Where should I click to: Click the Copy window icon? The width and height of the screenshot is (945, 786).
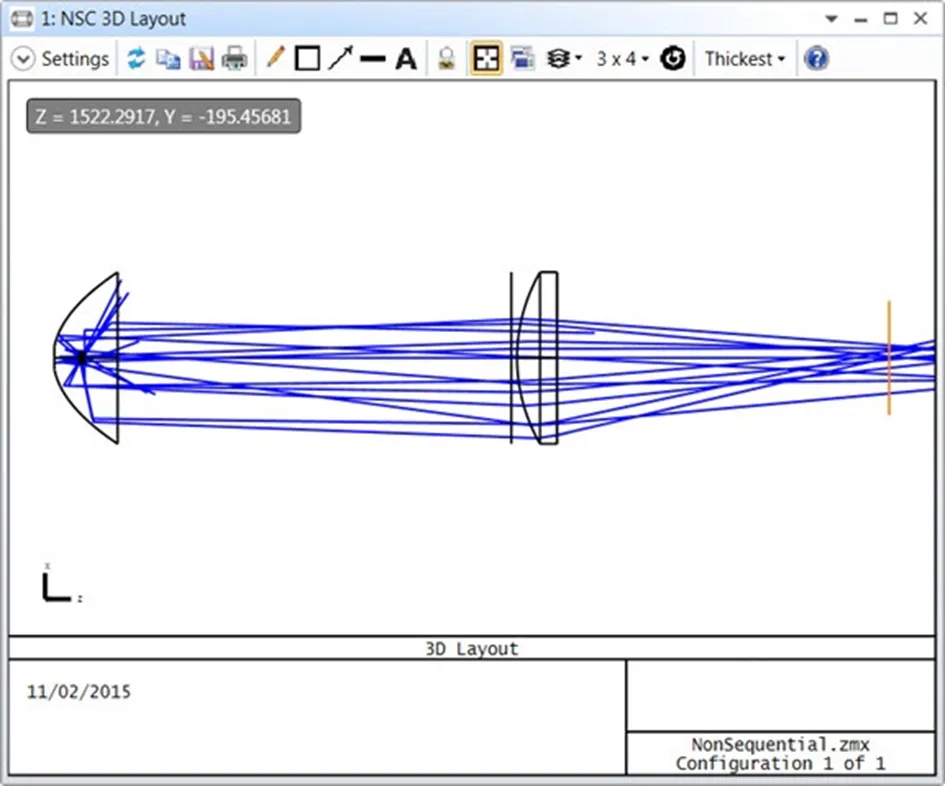pos(168,58)
